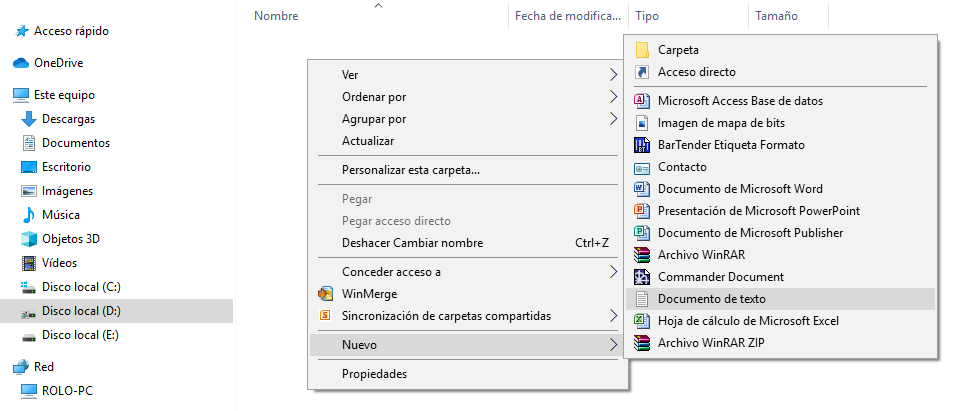Viewport: 956px width, 411px height.
Task: Click the PowerPoint presentation icon
Action: click(642, 211)
